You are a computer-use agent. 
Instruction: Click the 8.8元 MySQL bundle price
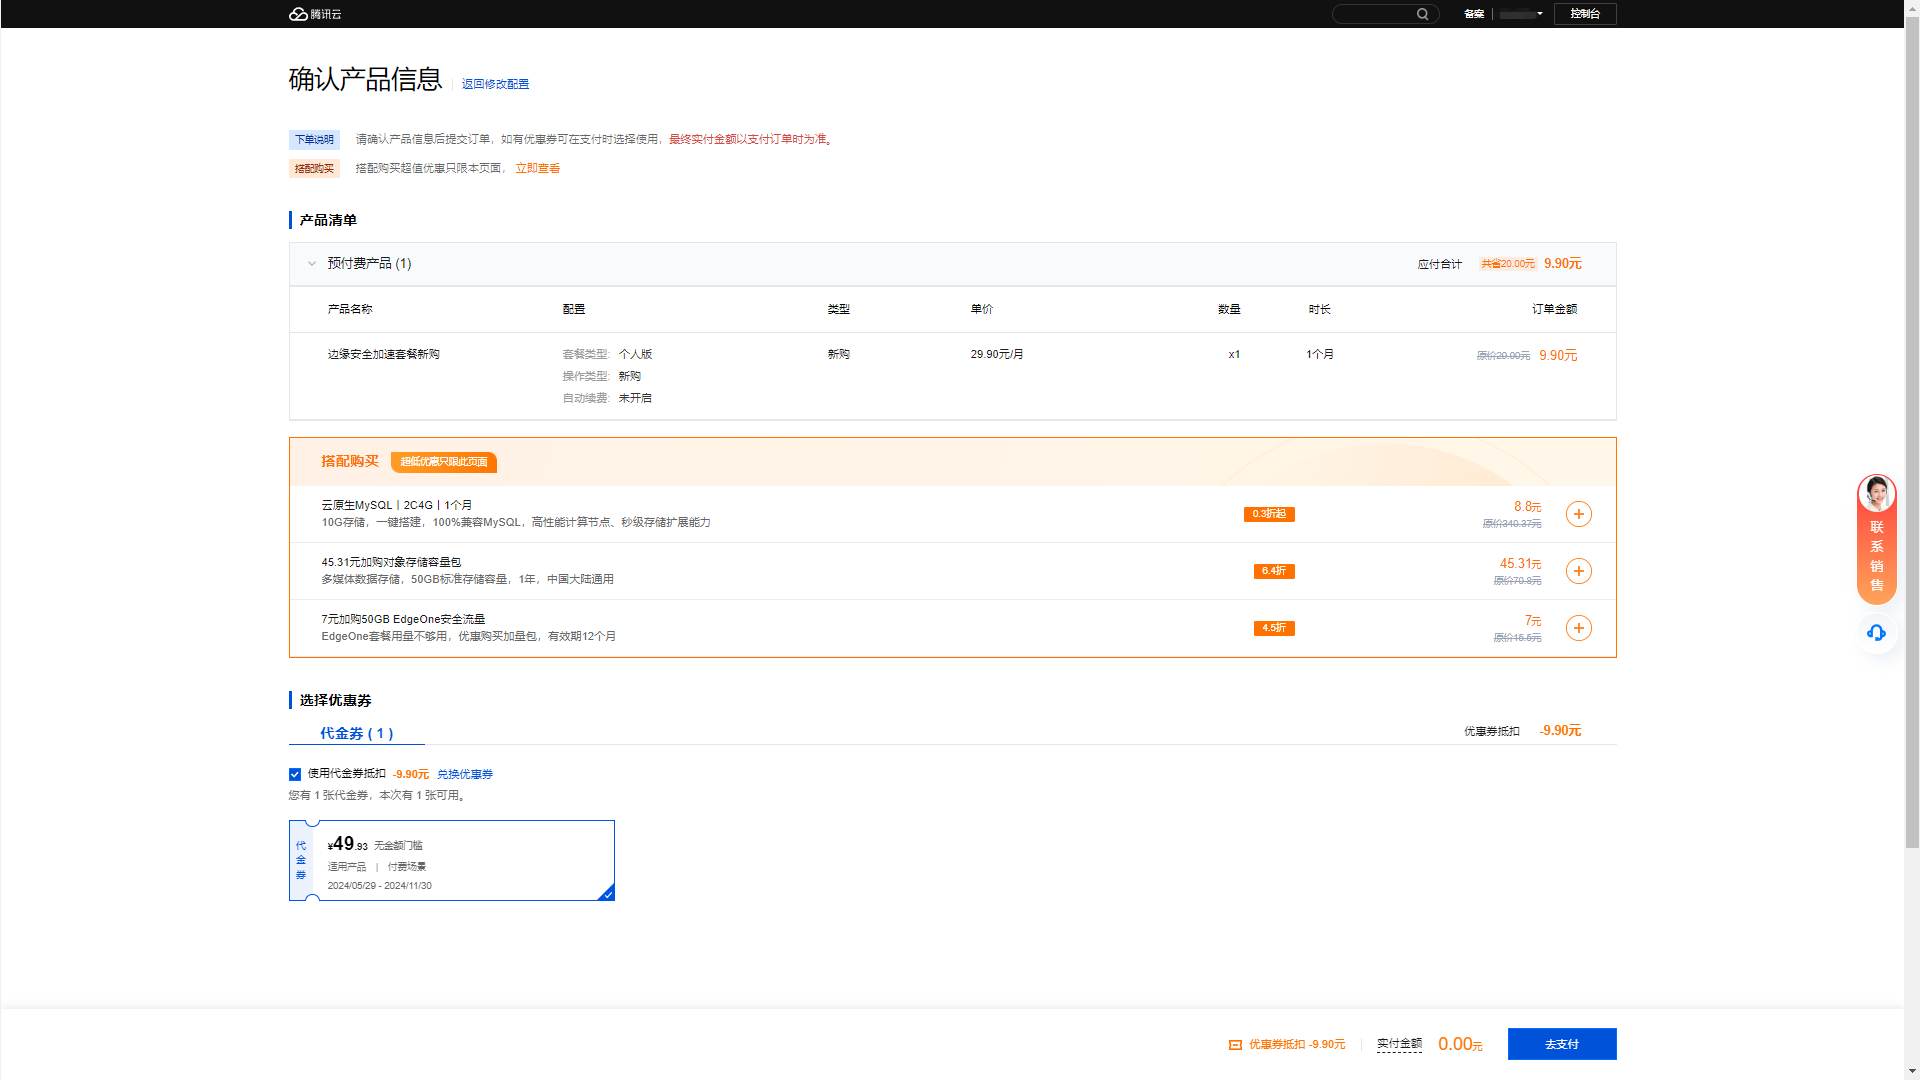(1527, 507)
